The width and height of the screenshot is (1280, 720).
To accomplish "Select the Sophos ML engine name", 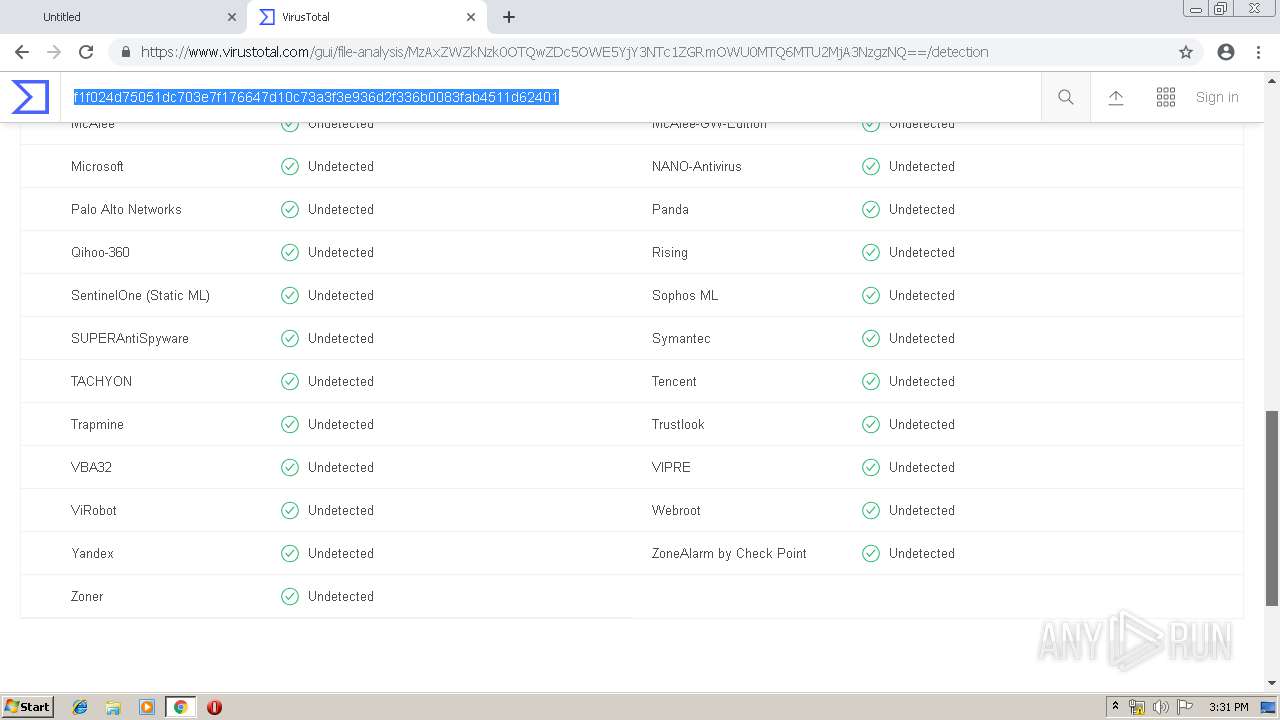I will point(685,295).
